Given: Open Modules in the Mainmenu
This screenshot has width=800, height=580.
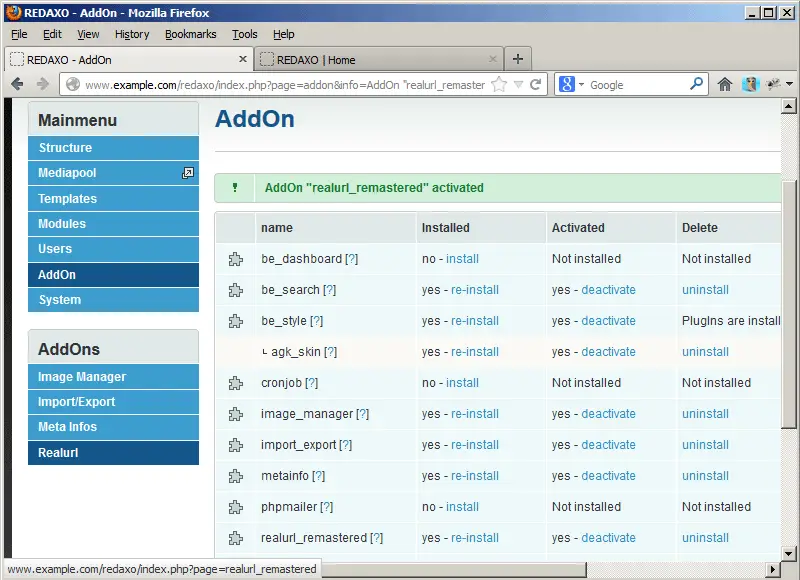Looking at the screenshot, I should (x=113, y=224).
